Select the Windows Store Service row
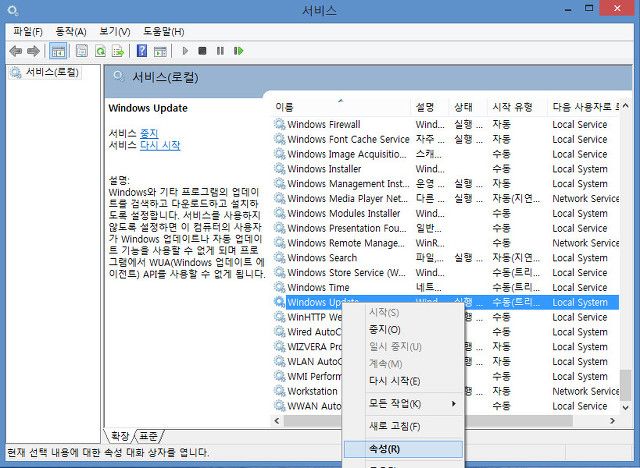The image size is (640, 468). [x=446, y=272]
